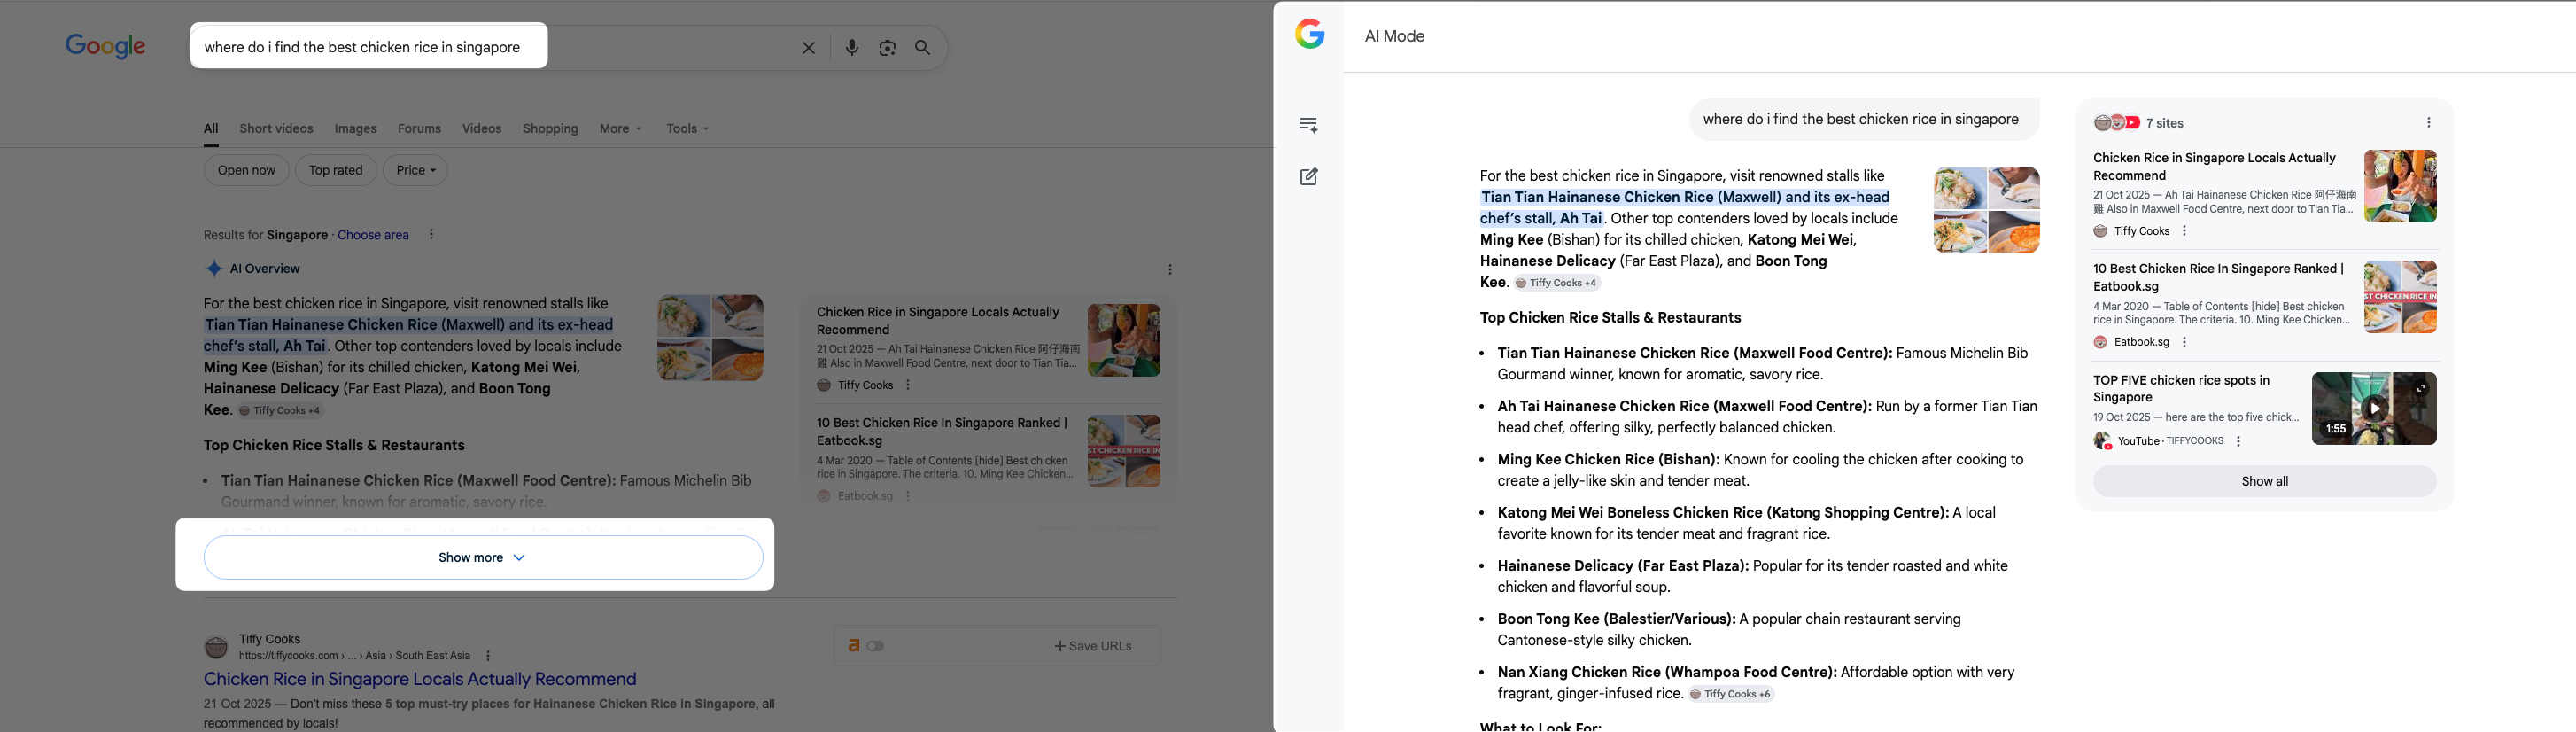This screenshot has height=732, width=2576.
Task: Switch to the Shopping tab
Action: [550, 129]
